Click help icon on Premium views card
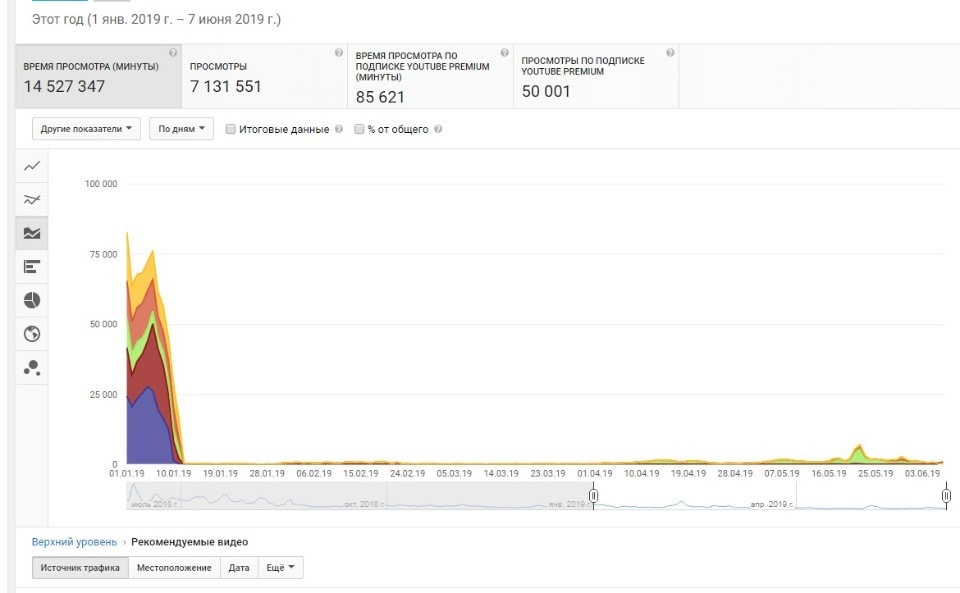 click(x=670, y=53)
